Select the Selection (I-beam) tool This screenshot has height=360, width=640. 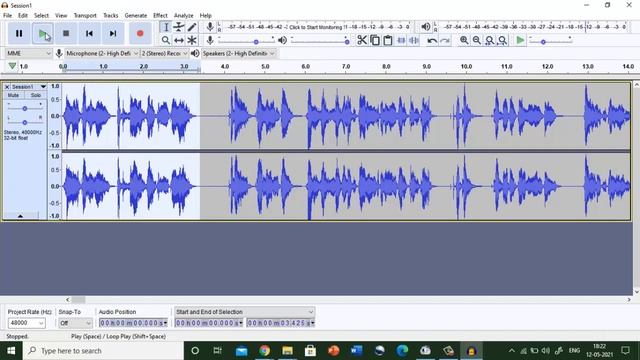tap(166, 27)
